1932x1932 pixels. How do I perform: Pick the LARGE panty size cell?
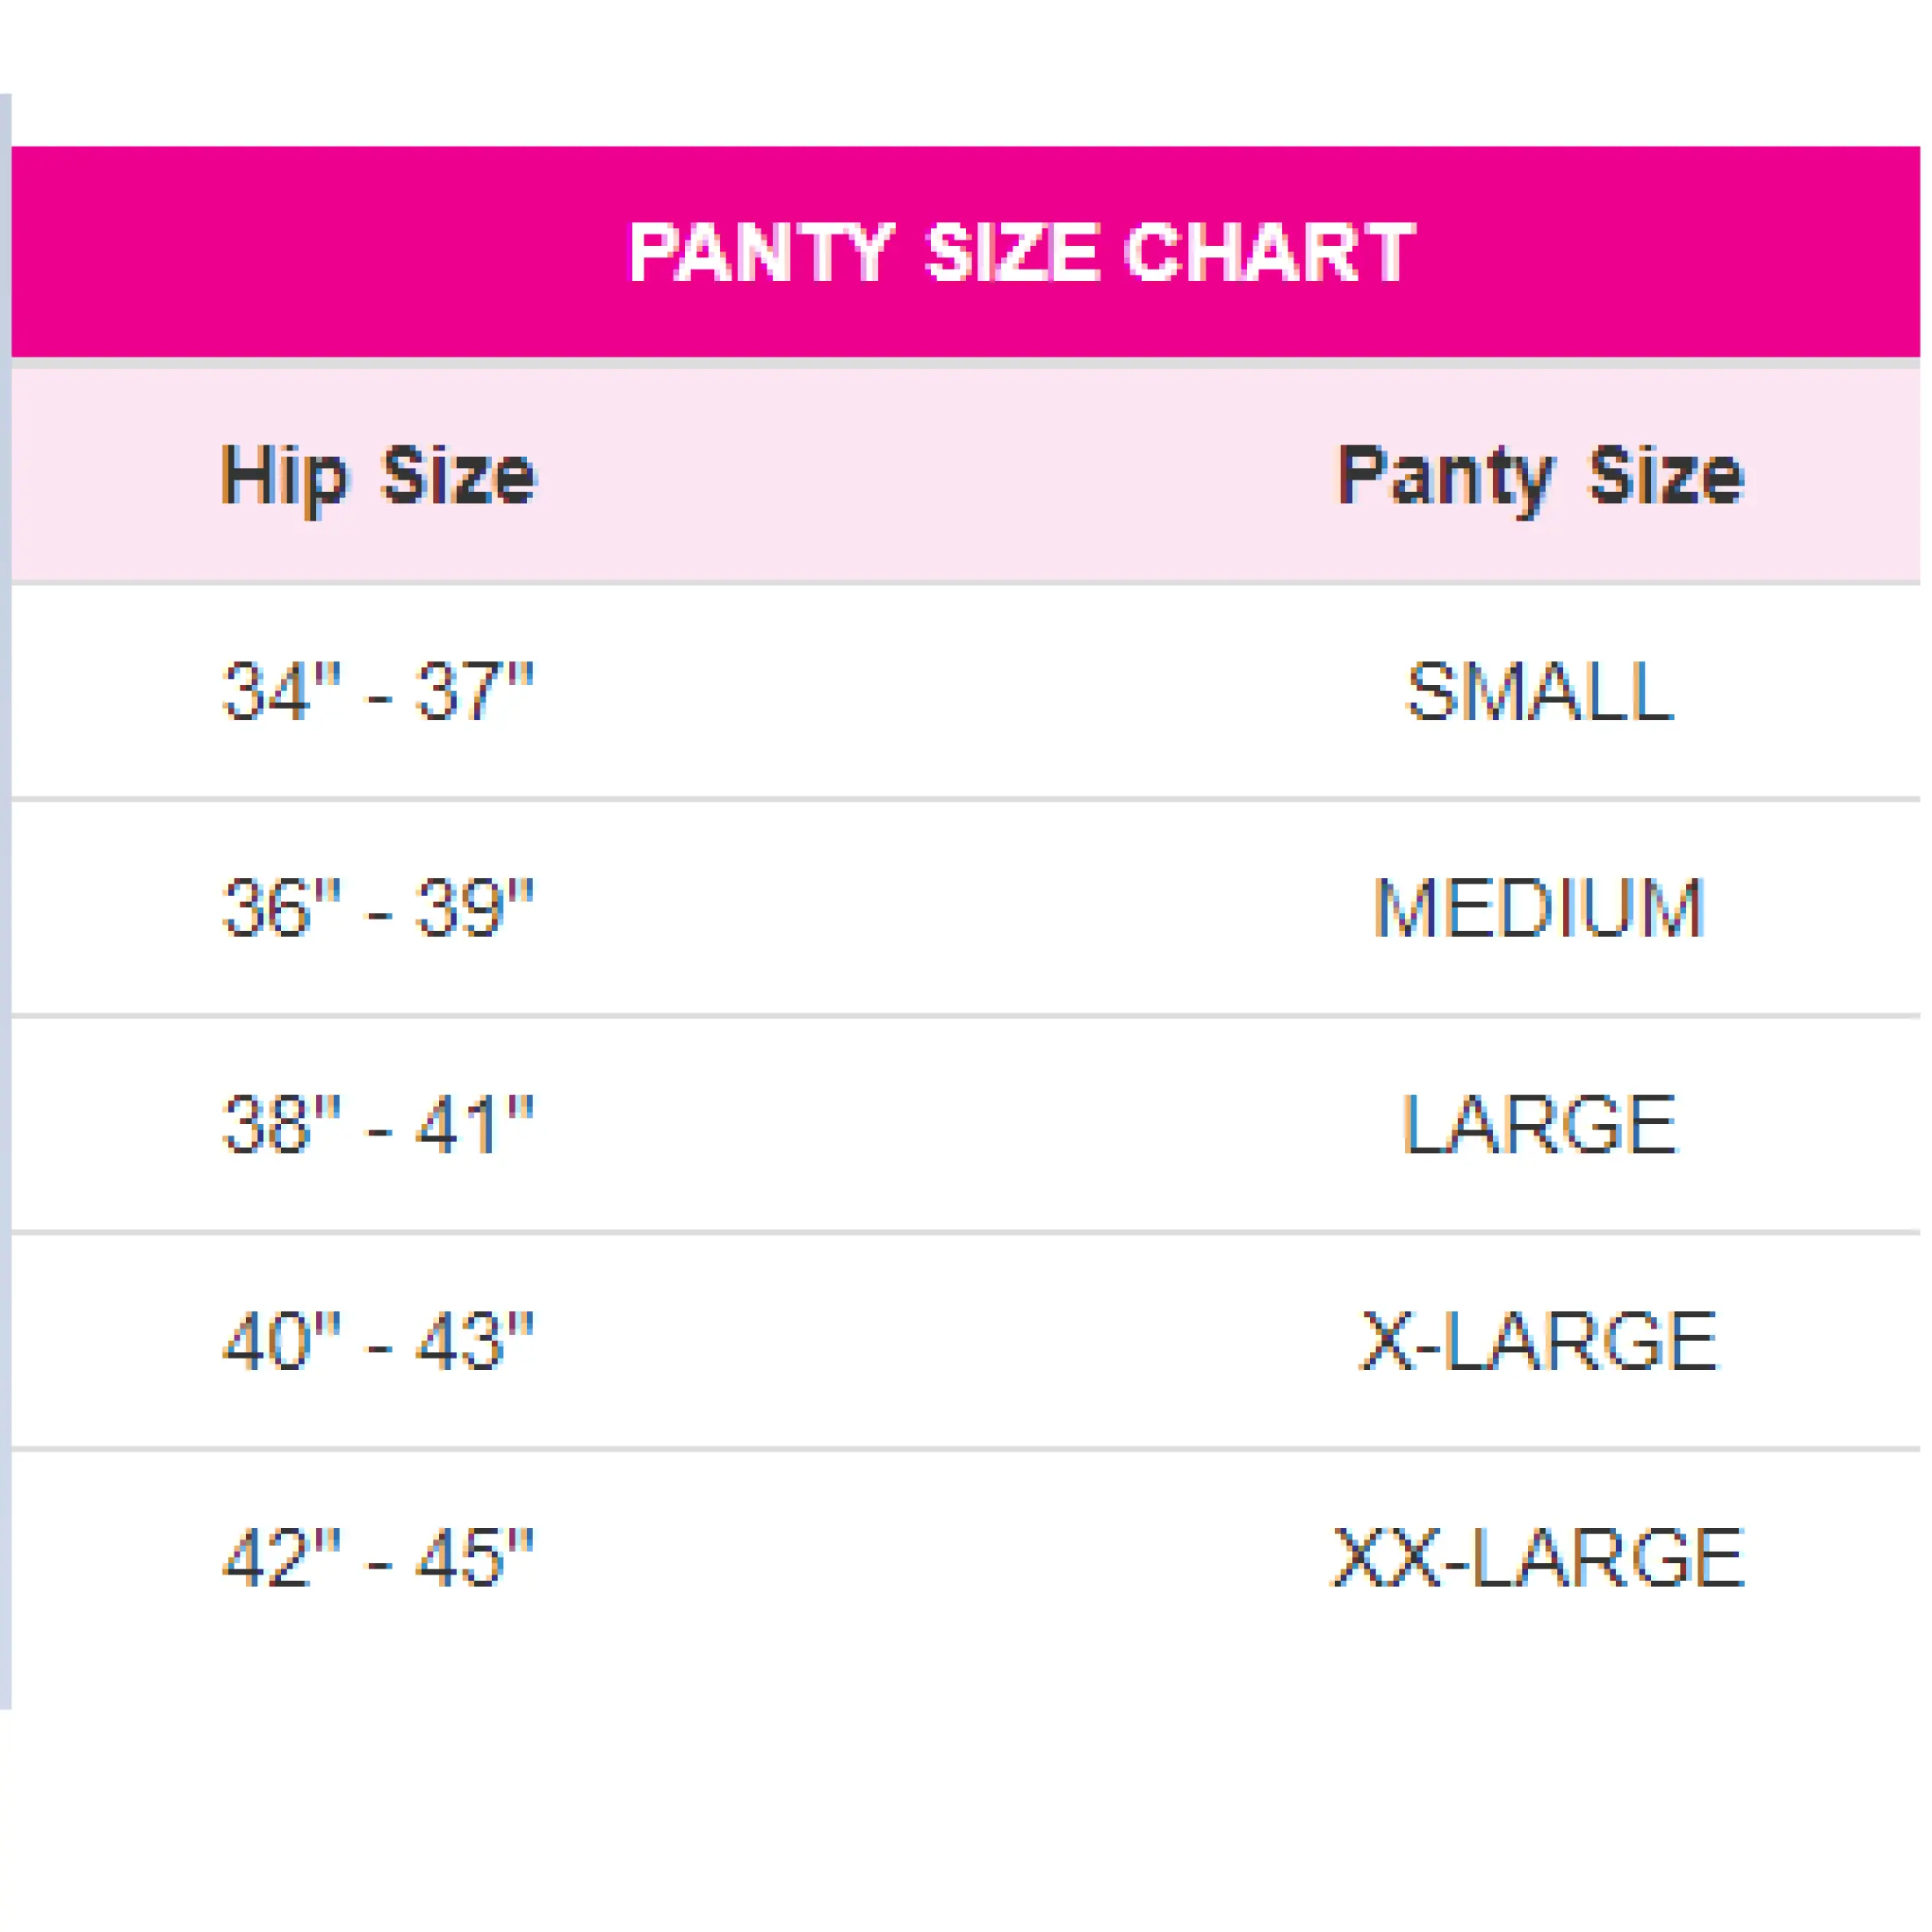(x=1539, y=1124)
